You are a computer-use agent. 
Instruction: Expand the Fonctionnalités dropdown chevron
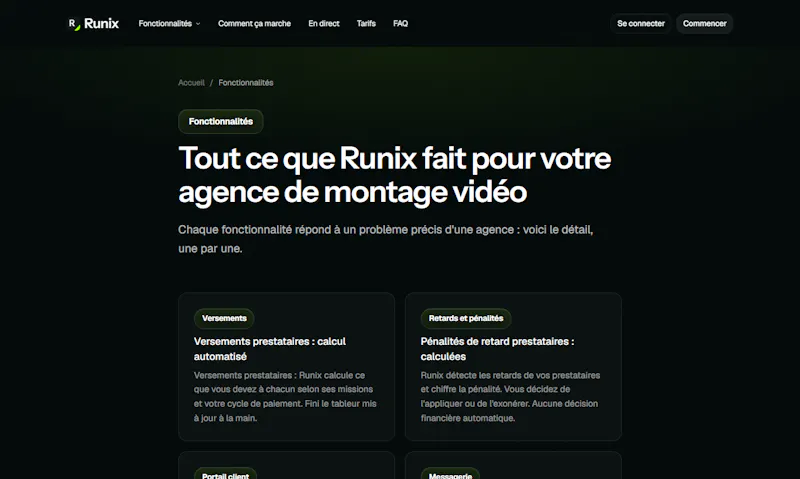pyautogui.click(x=198, y=23)
